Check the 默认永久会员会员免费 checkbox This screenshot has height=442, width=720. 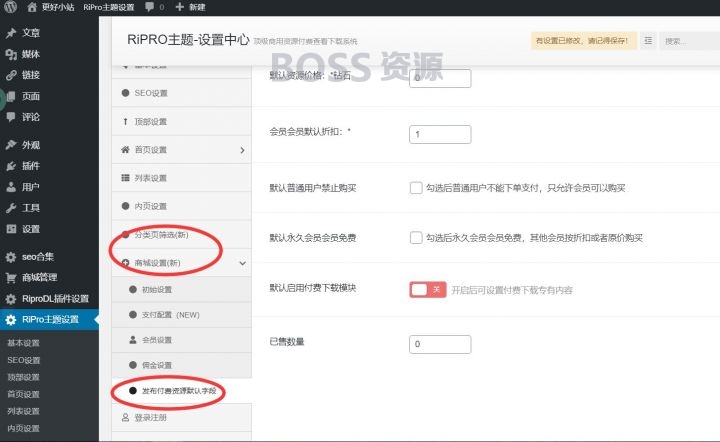[416, 238]
